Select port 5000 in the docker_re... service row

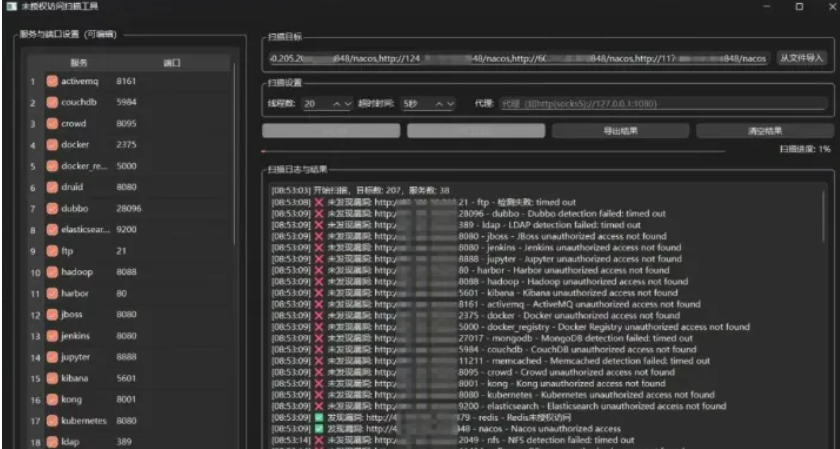click(126, 166)
